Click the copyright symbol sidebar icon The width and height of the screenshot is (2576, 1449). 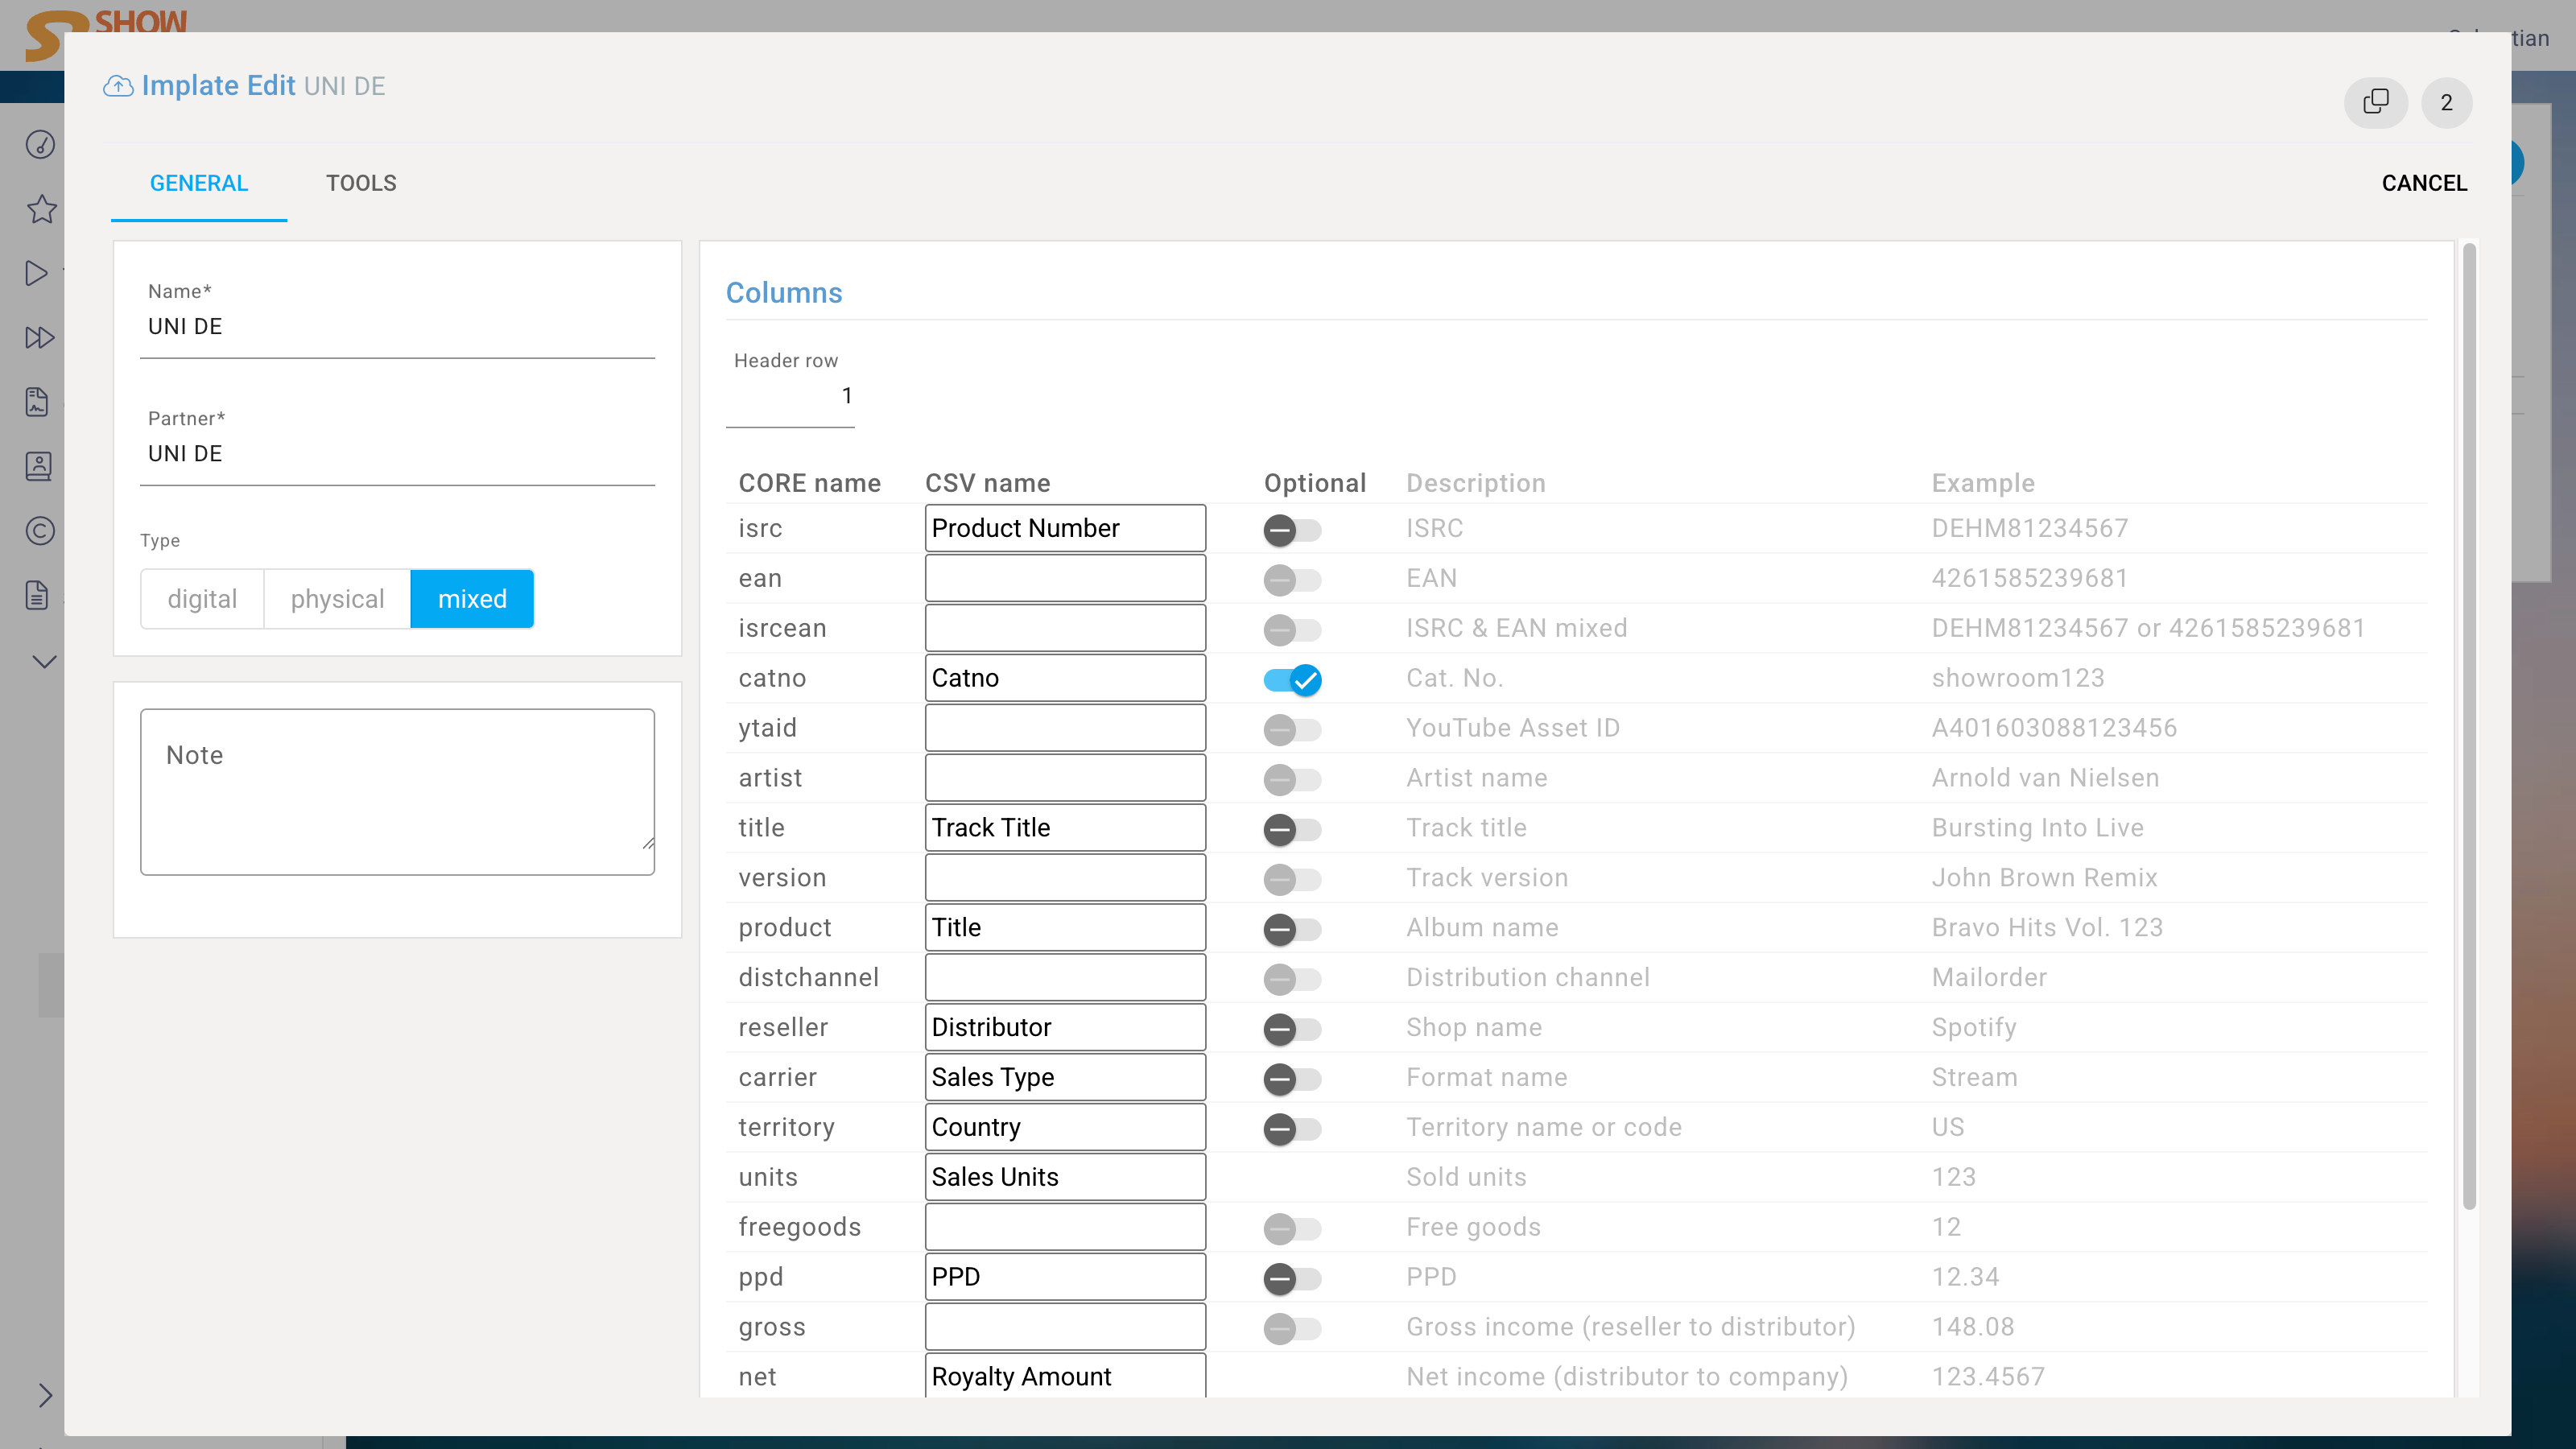pyautogui.click(x=40, y=530)
